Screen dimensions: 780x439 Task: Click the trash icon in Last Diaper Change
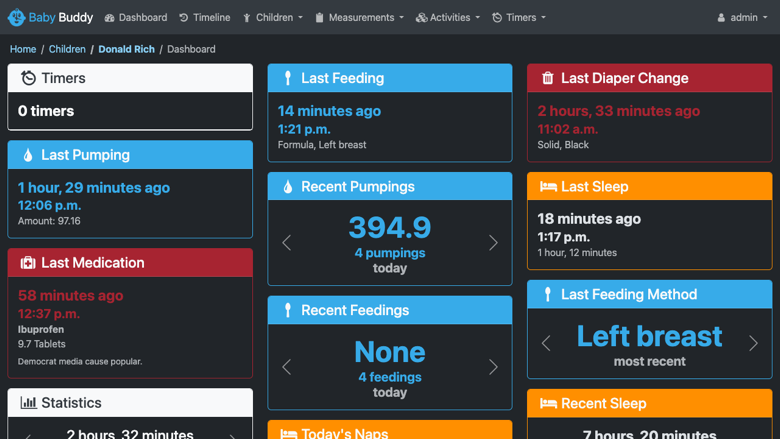pos(548,78)
